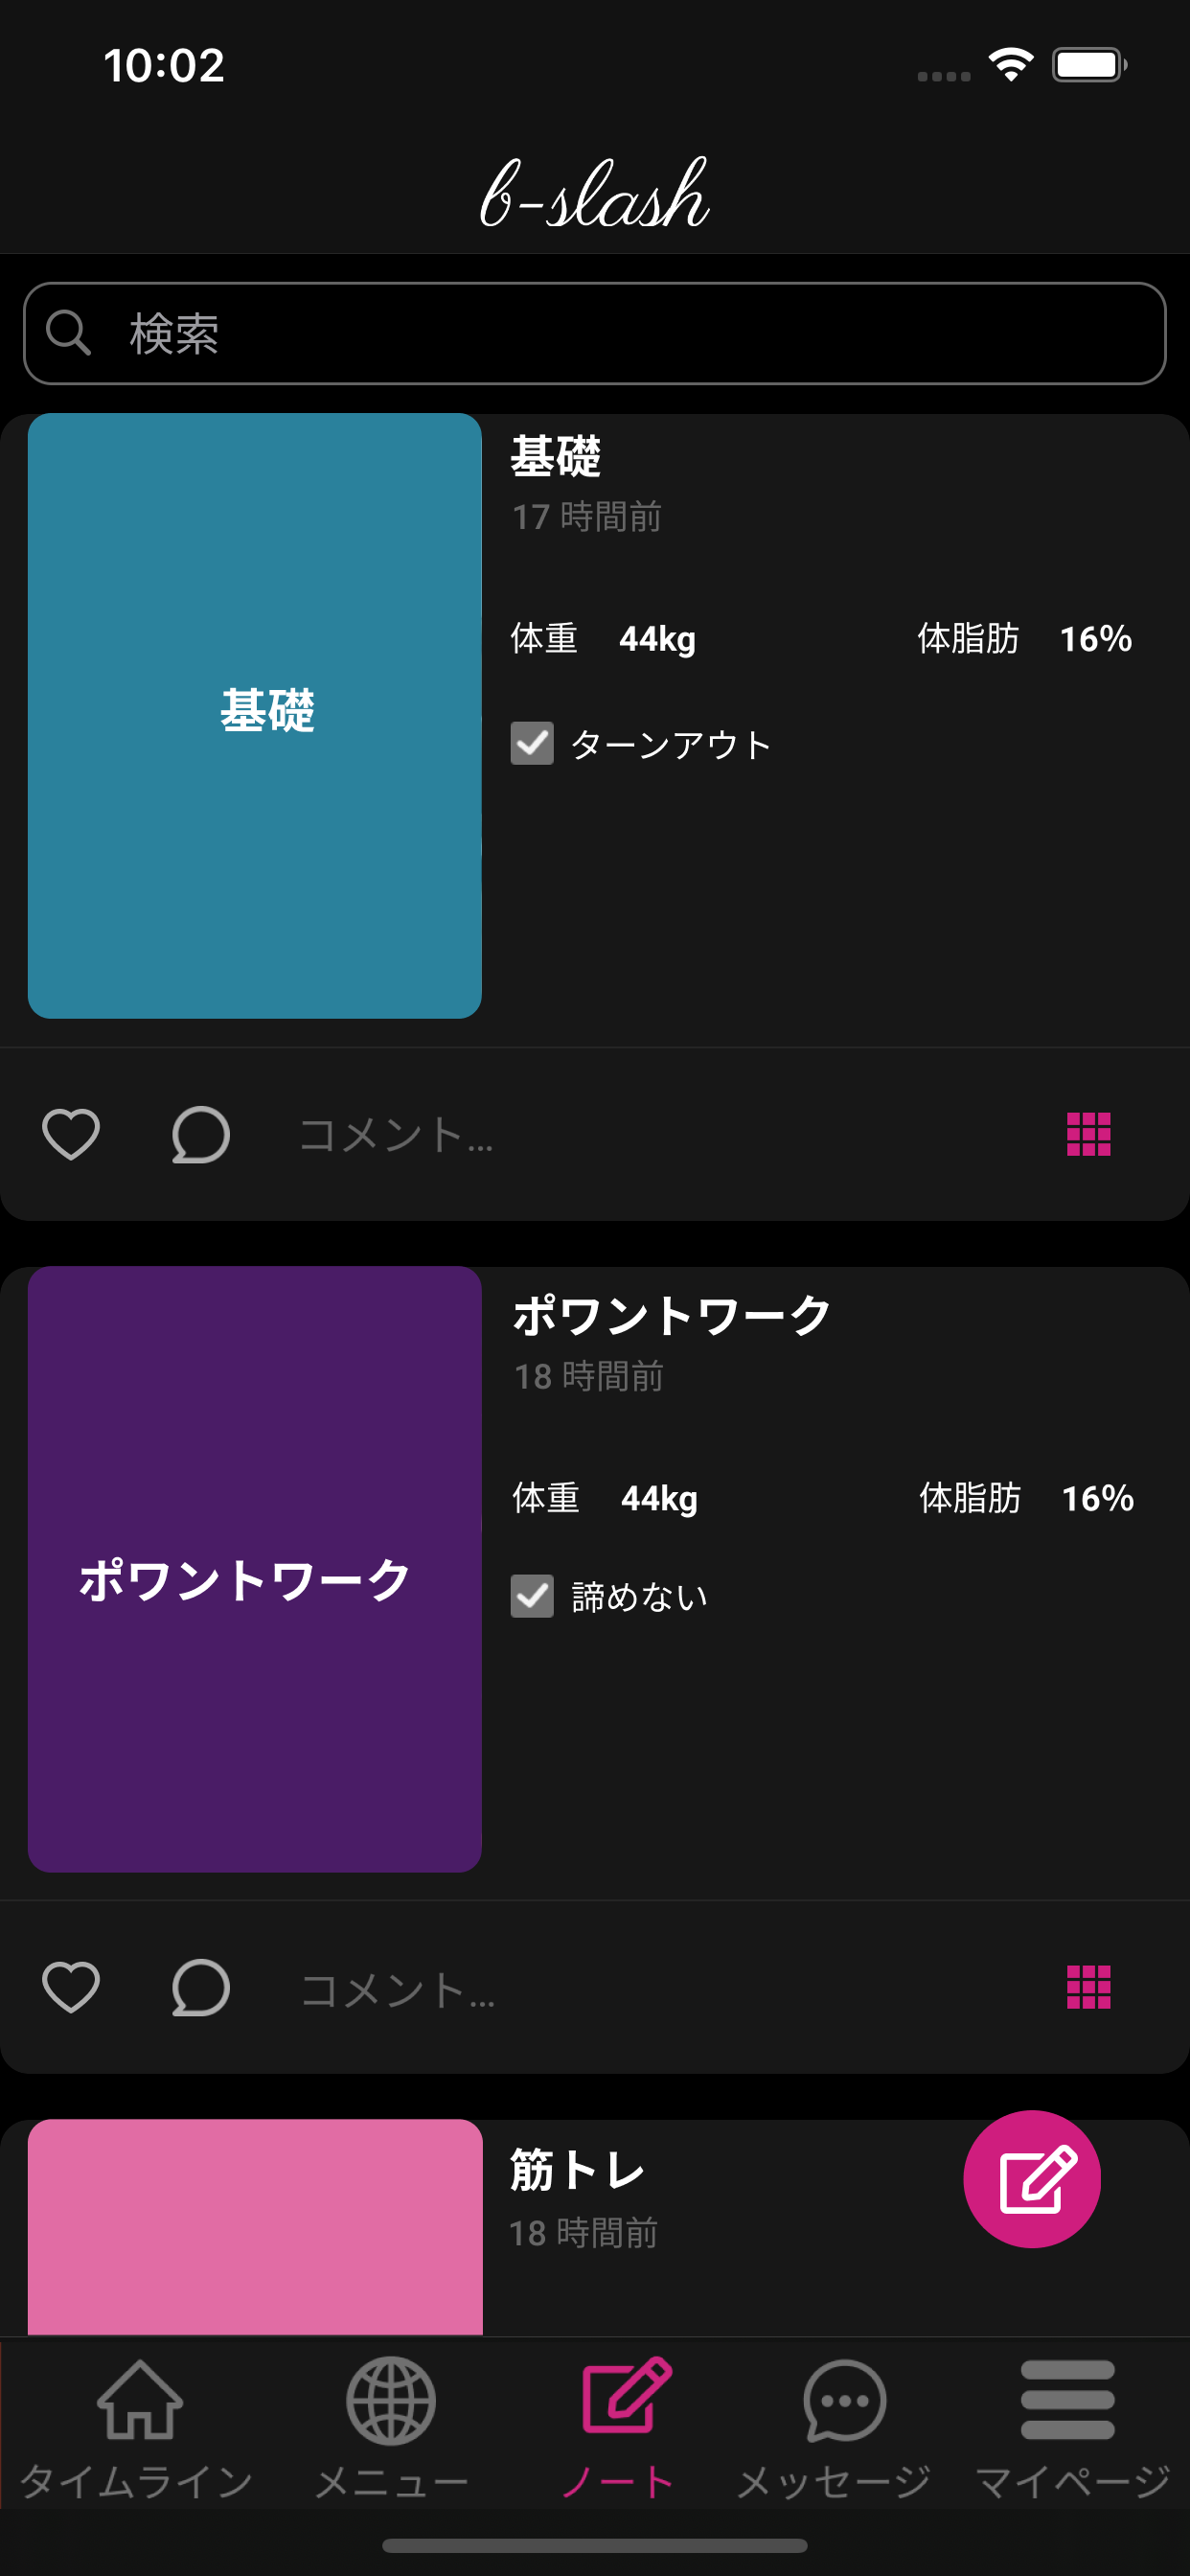This screenshot has width=1190, height=2576.
Task: Open the teal 基礎 note thumbnail
Action: 255,715
